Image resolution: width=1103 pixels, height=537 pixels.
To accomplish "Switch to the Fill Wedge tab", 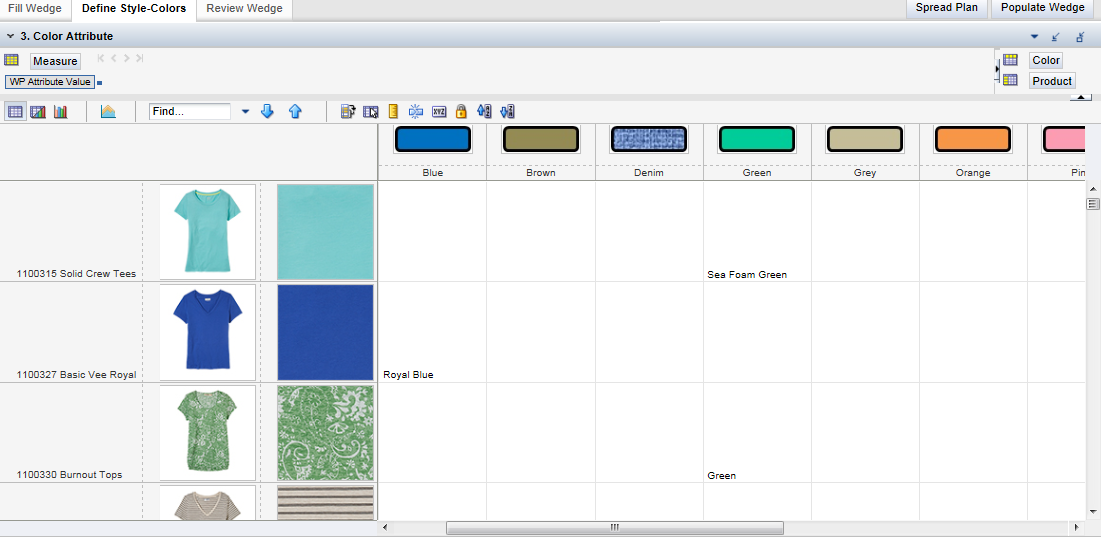I will [35, 8].
